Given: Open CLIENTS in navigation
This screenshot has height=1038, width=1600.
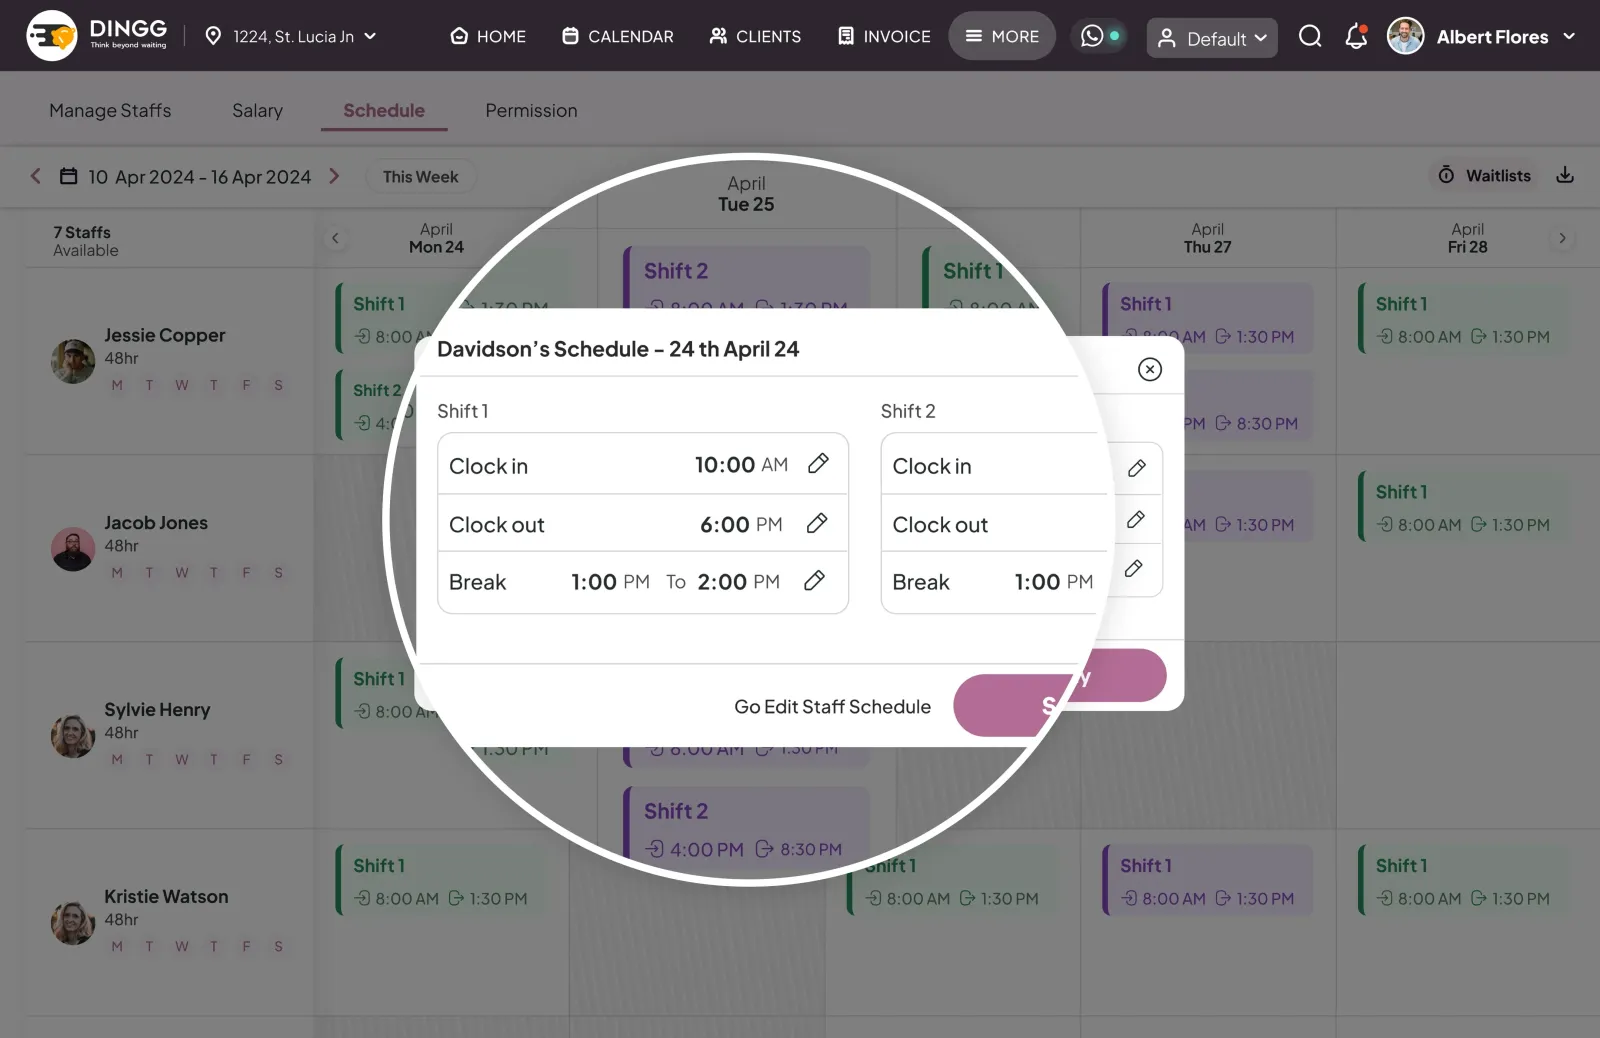Looking at the screenshot, I should click(755, 36).
